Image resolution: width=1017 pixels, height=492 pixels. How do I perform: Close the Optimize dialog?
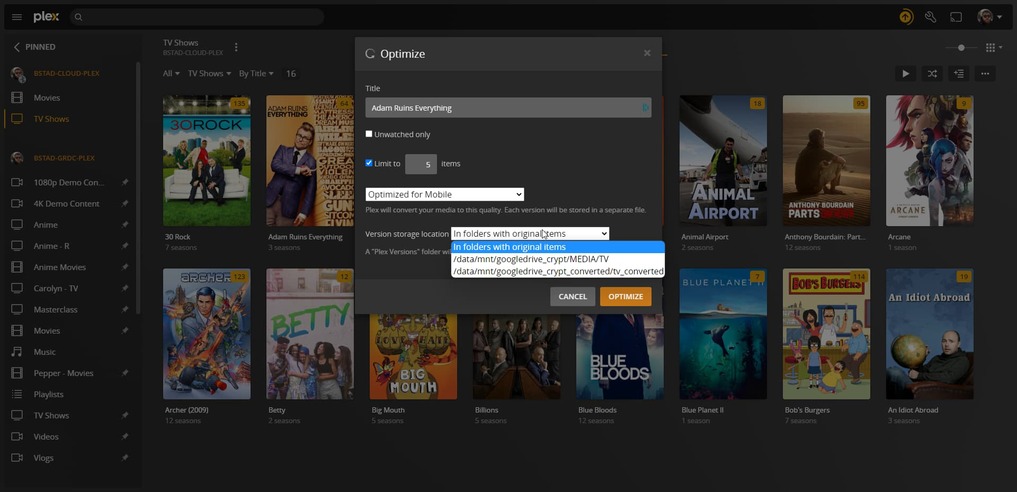tap(647, 53)
